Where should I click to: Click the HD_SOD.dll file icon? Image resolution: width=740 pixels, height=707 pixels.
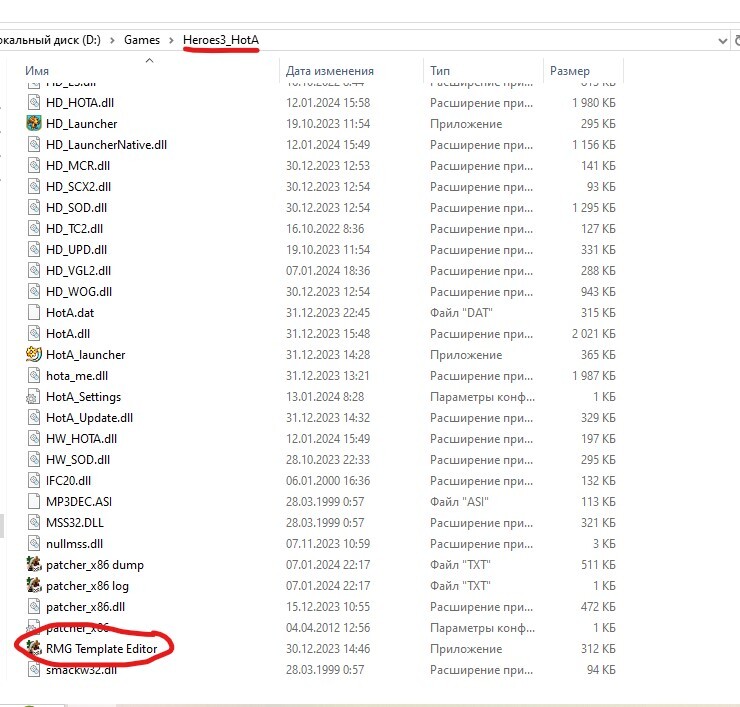[x=34, y=208]
